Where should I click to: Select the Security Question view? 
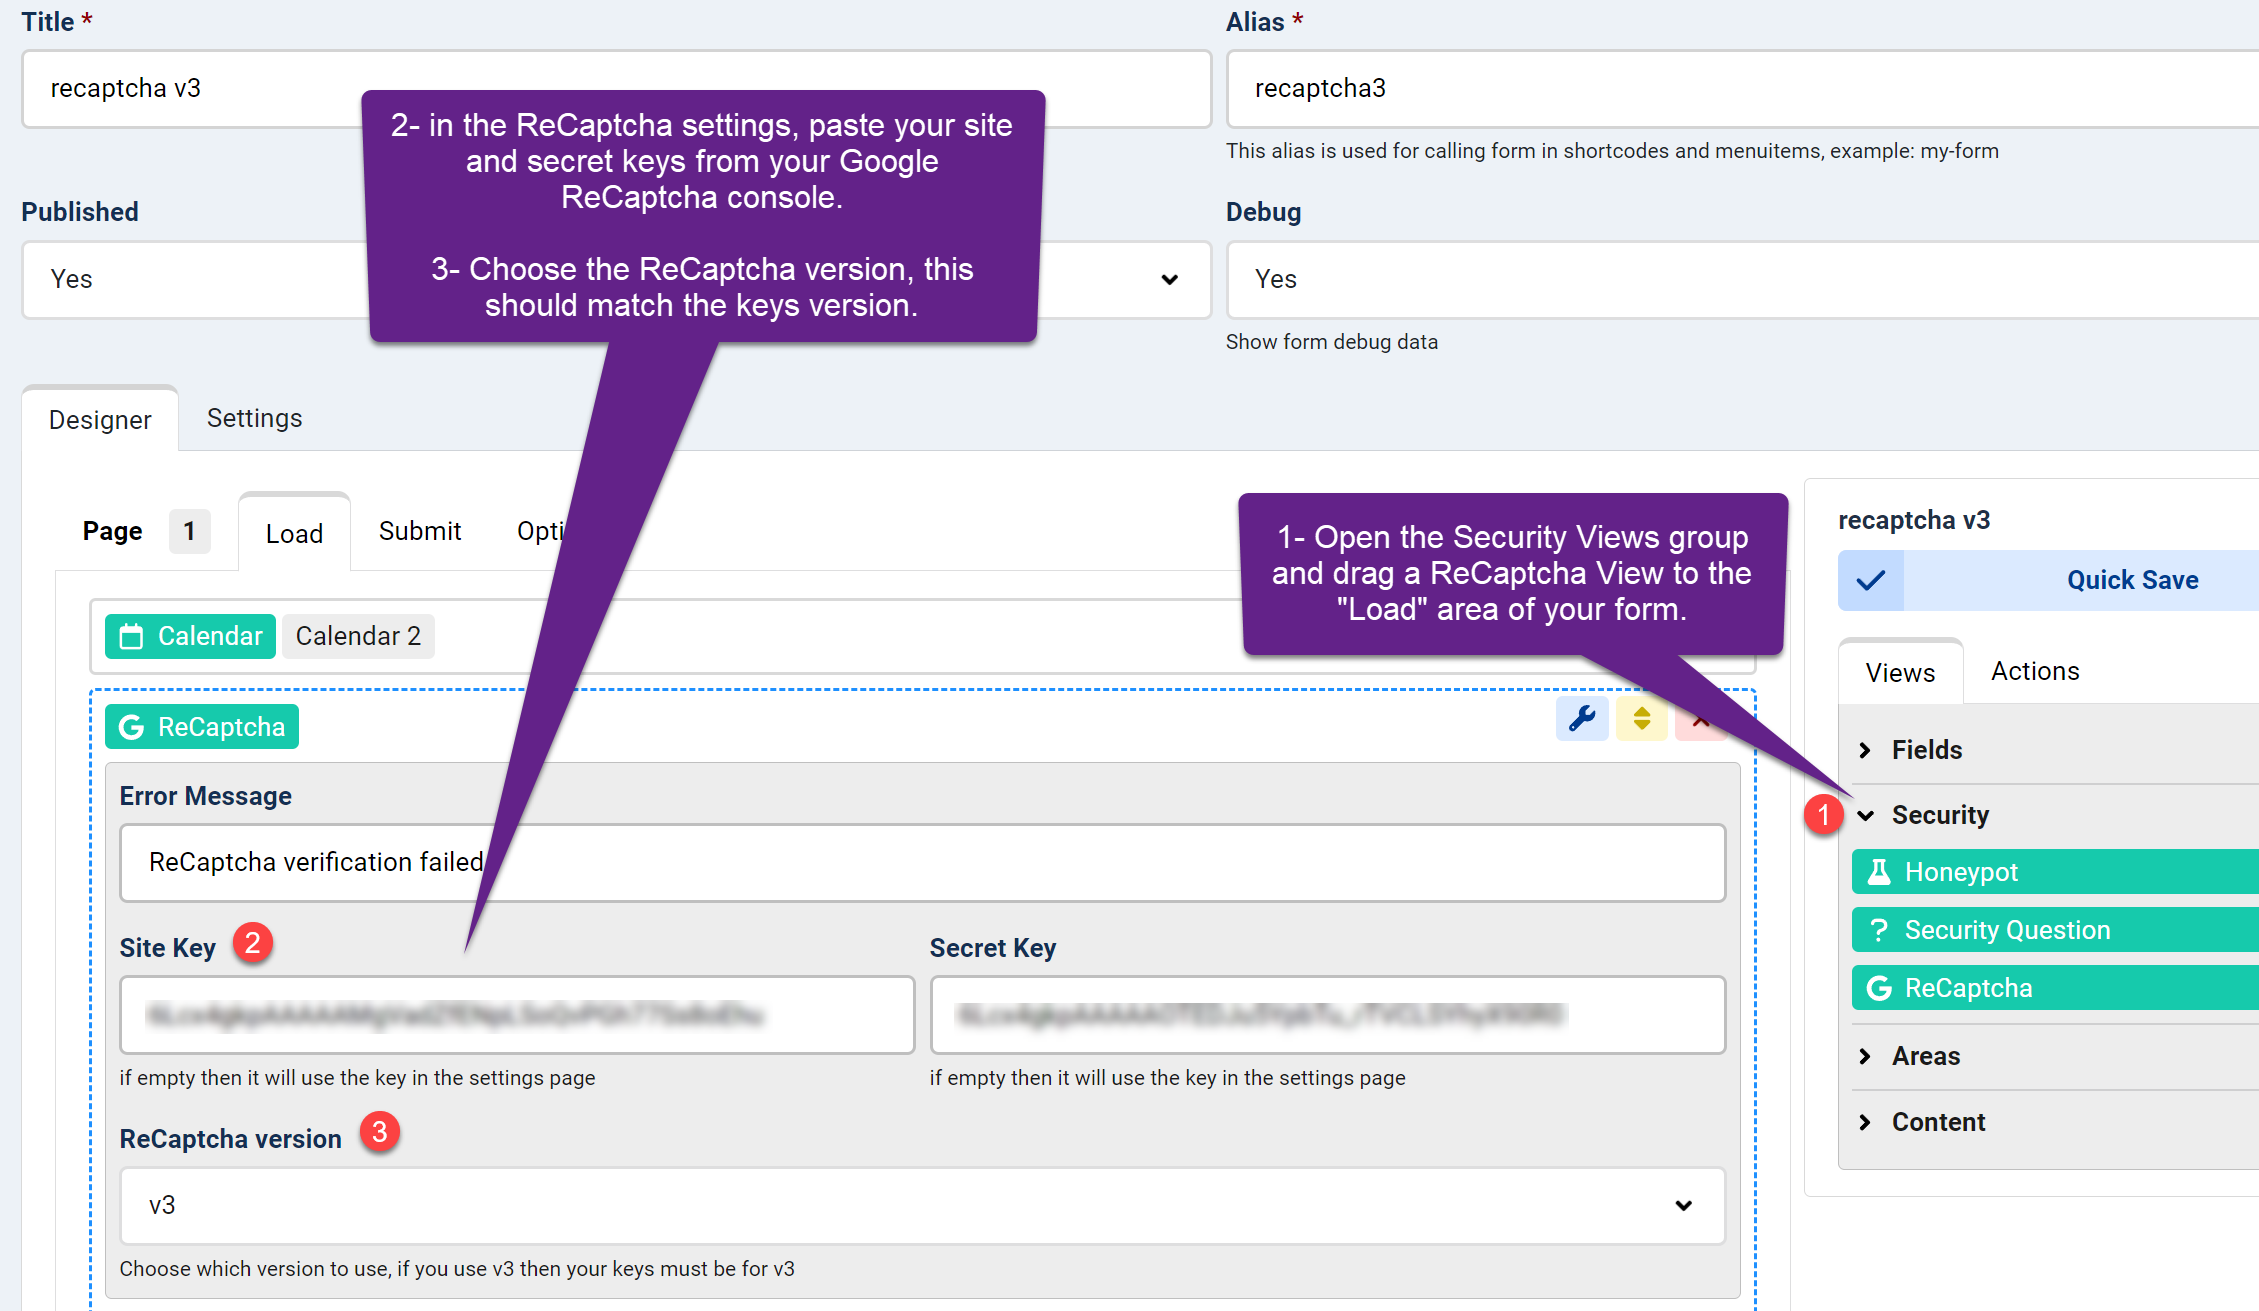(x=2055, y=930)
